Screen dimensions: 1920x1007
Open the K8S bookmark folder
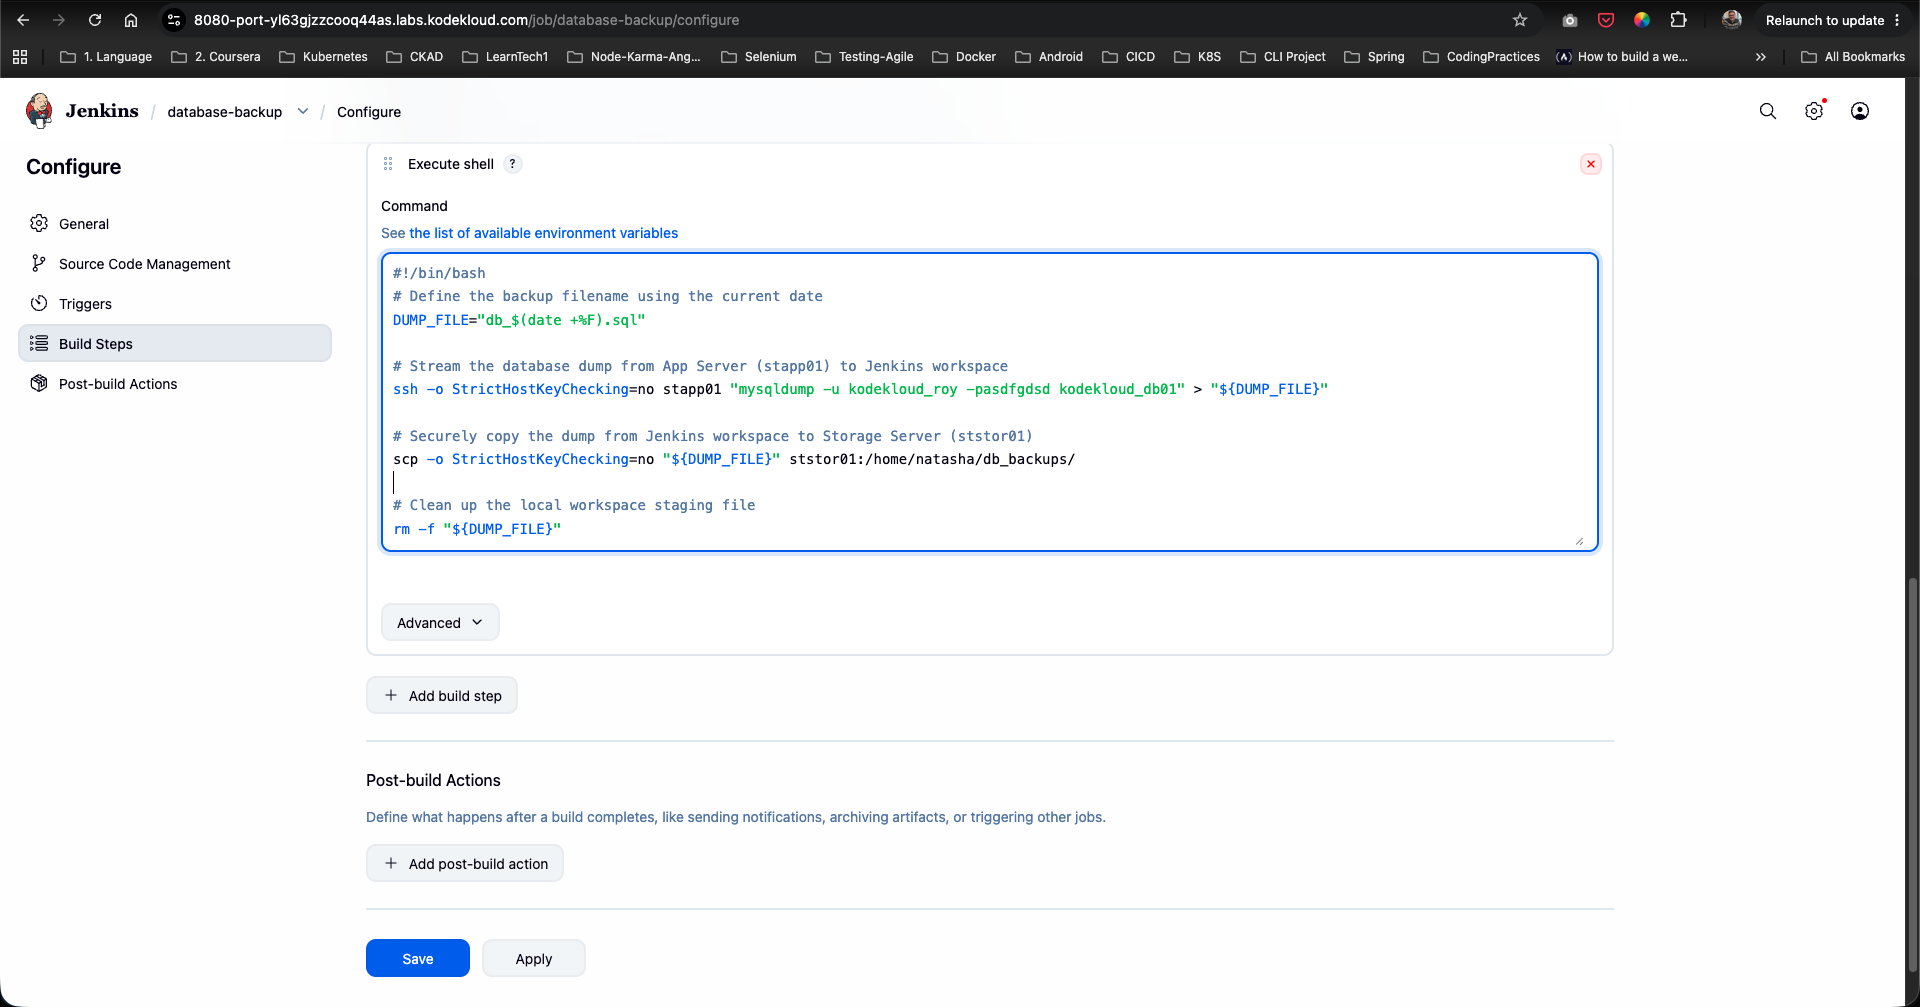coord(1198,57)
